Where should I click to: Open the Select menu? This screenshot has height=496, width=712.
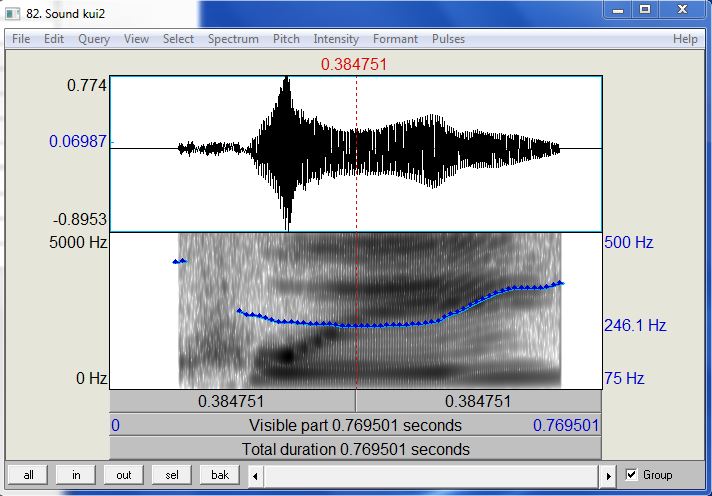point(178,39)
